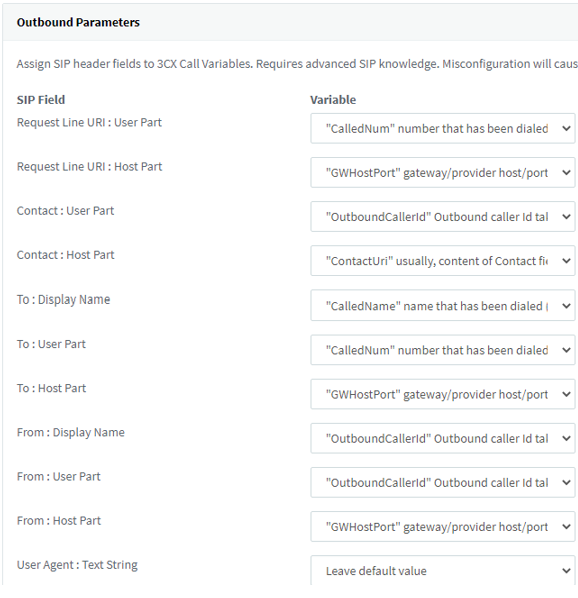Viewport: 578px width, 598px height.
Task: Click chevron arrow of From : Host Part dropdown
Action: pyautogui.click(x=567, y=527)
